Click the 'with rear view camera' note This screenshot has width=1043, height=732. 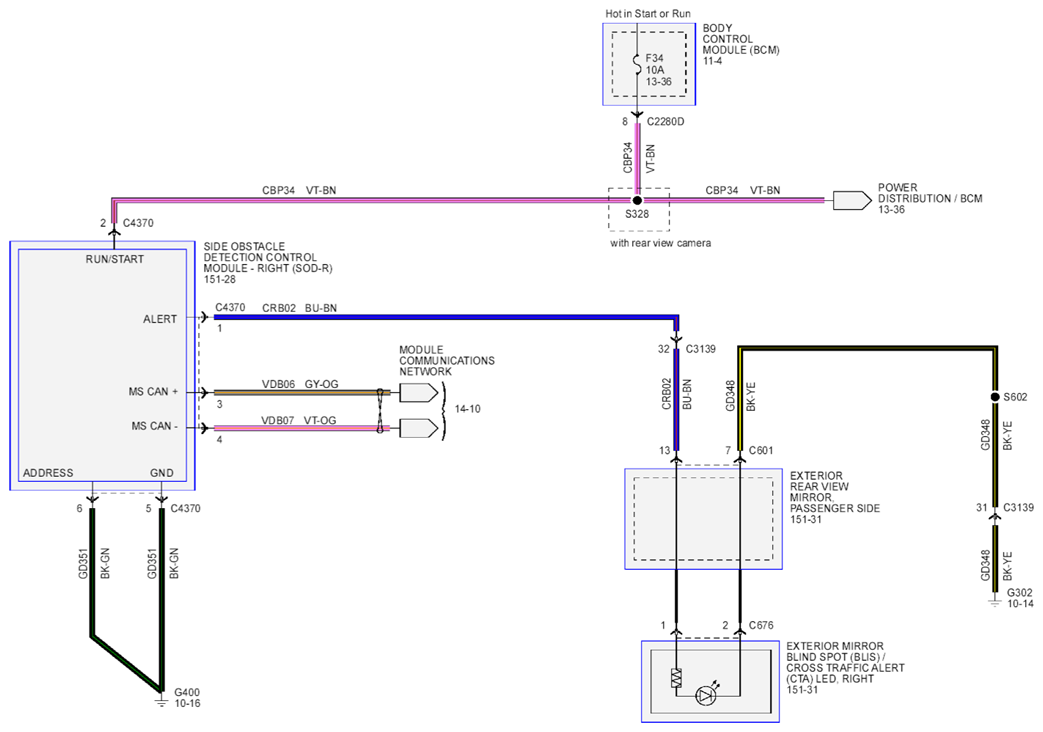pos(661,244)
